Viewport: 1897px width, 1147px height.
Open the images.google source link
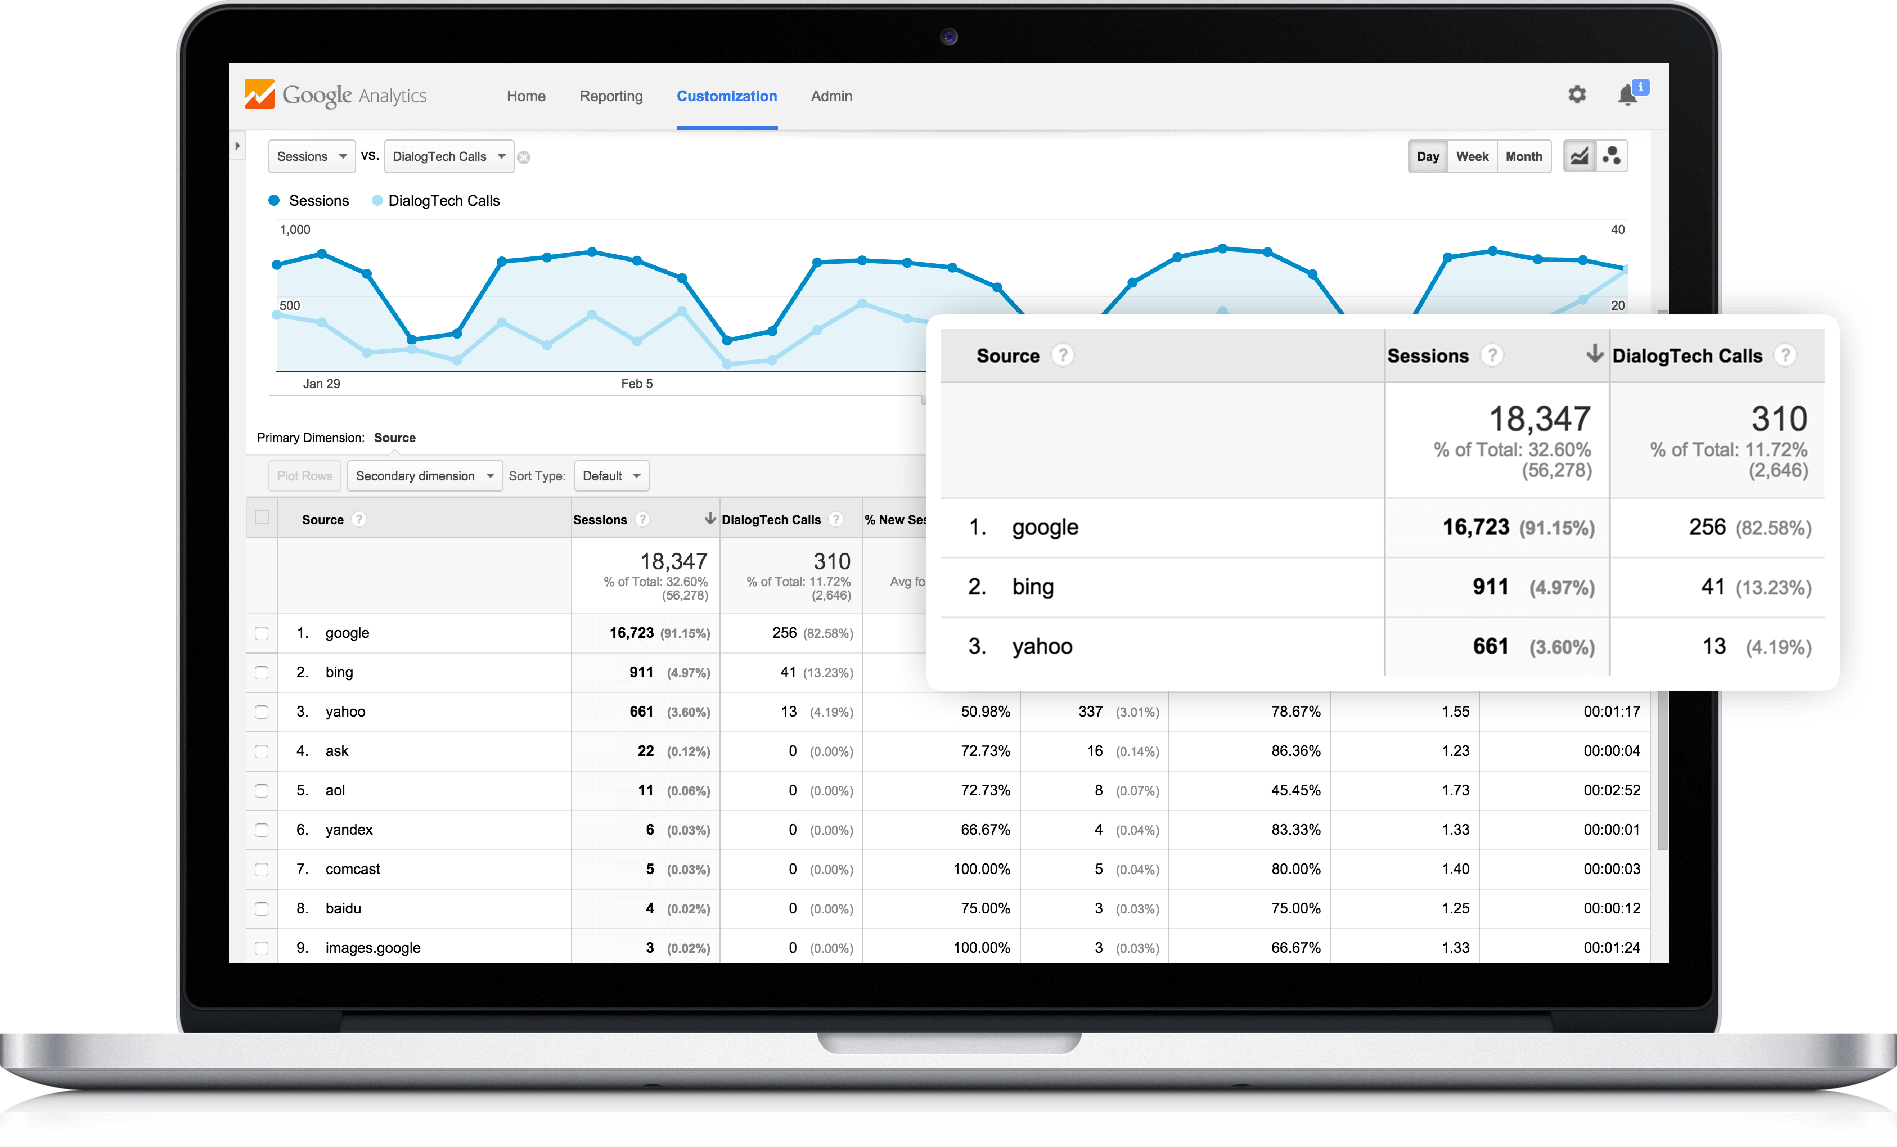pyautogui.click(x=373, y=948)
